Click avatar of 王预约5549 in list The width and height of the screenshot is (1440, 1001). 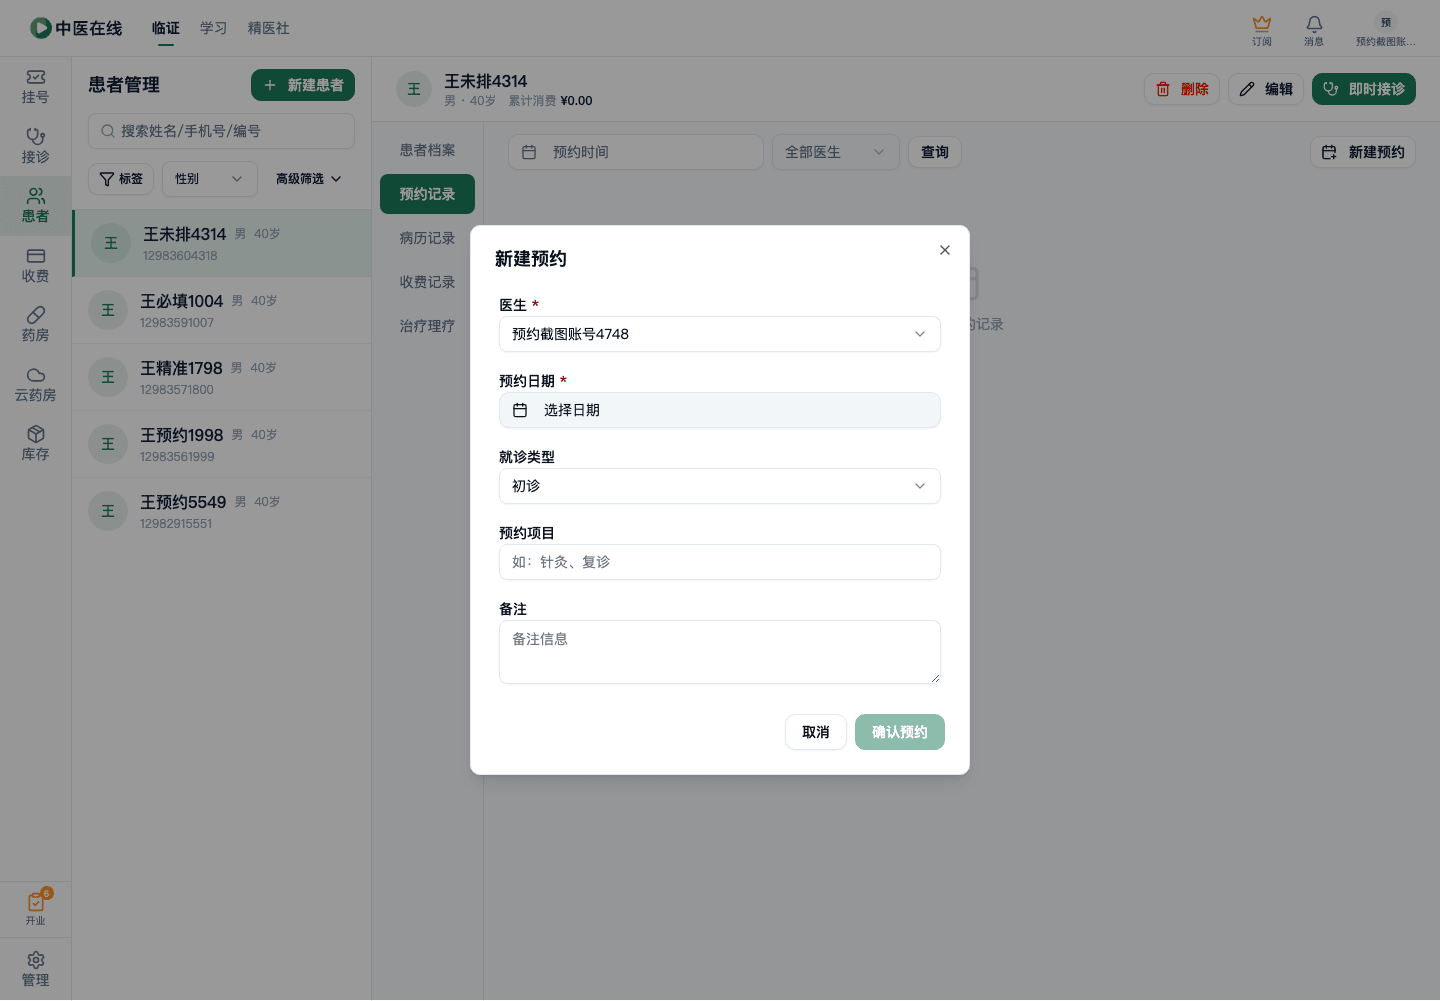click(x=108, y=511)
